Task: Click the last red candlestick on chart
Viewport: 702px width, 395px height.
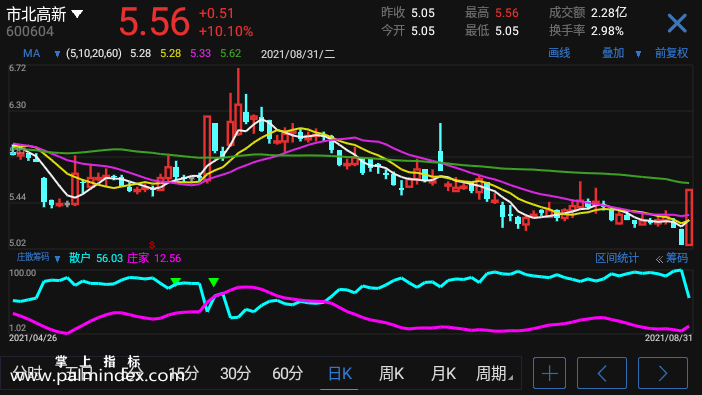Action: tap(689, 217)
